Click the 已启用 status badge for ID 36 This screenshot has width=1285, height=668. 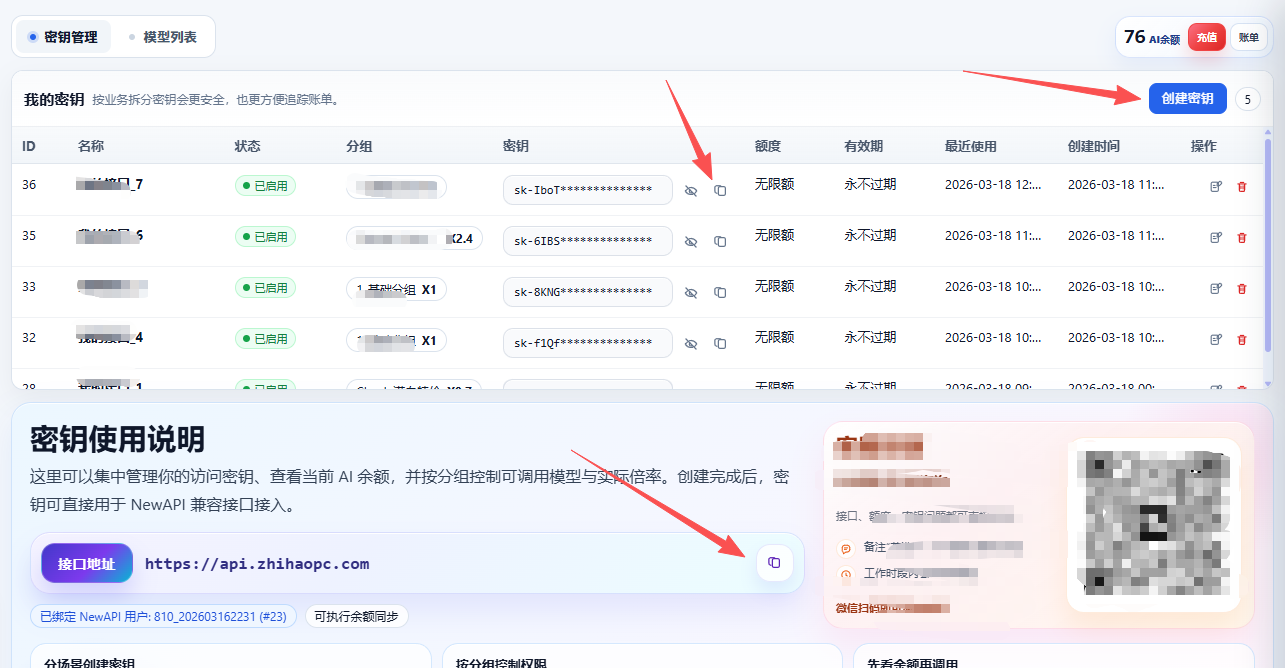(x=265, y=185)
